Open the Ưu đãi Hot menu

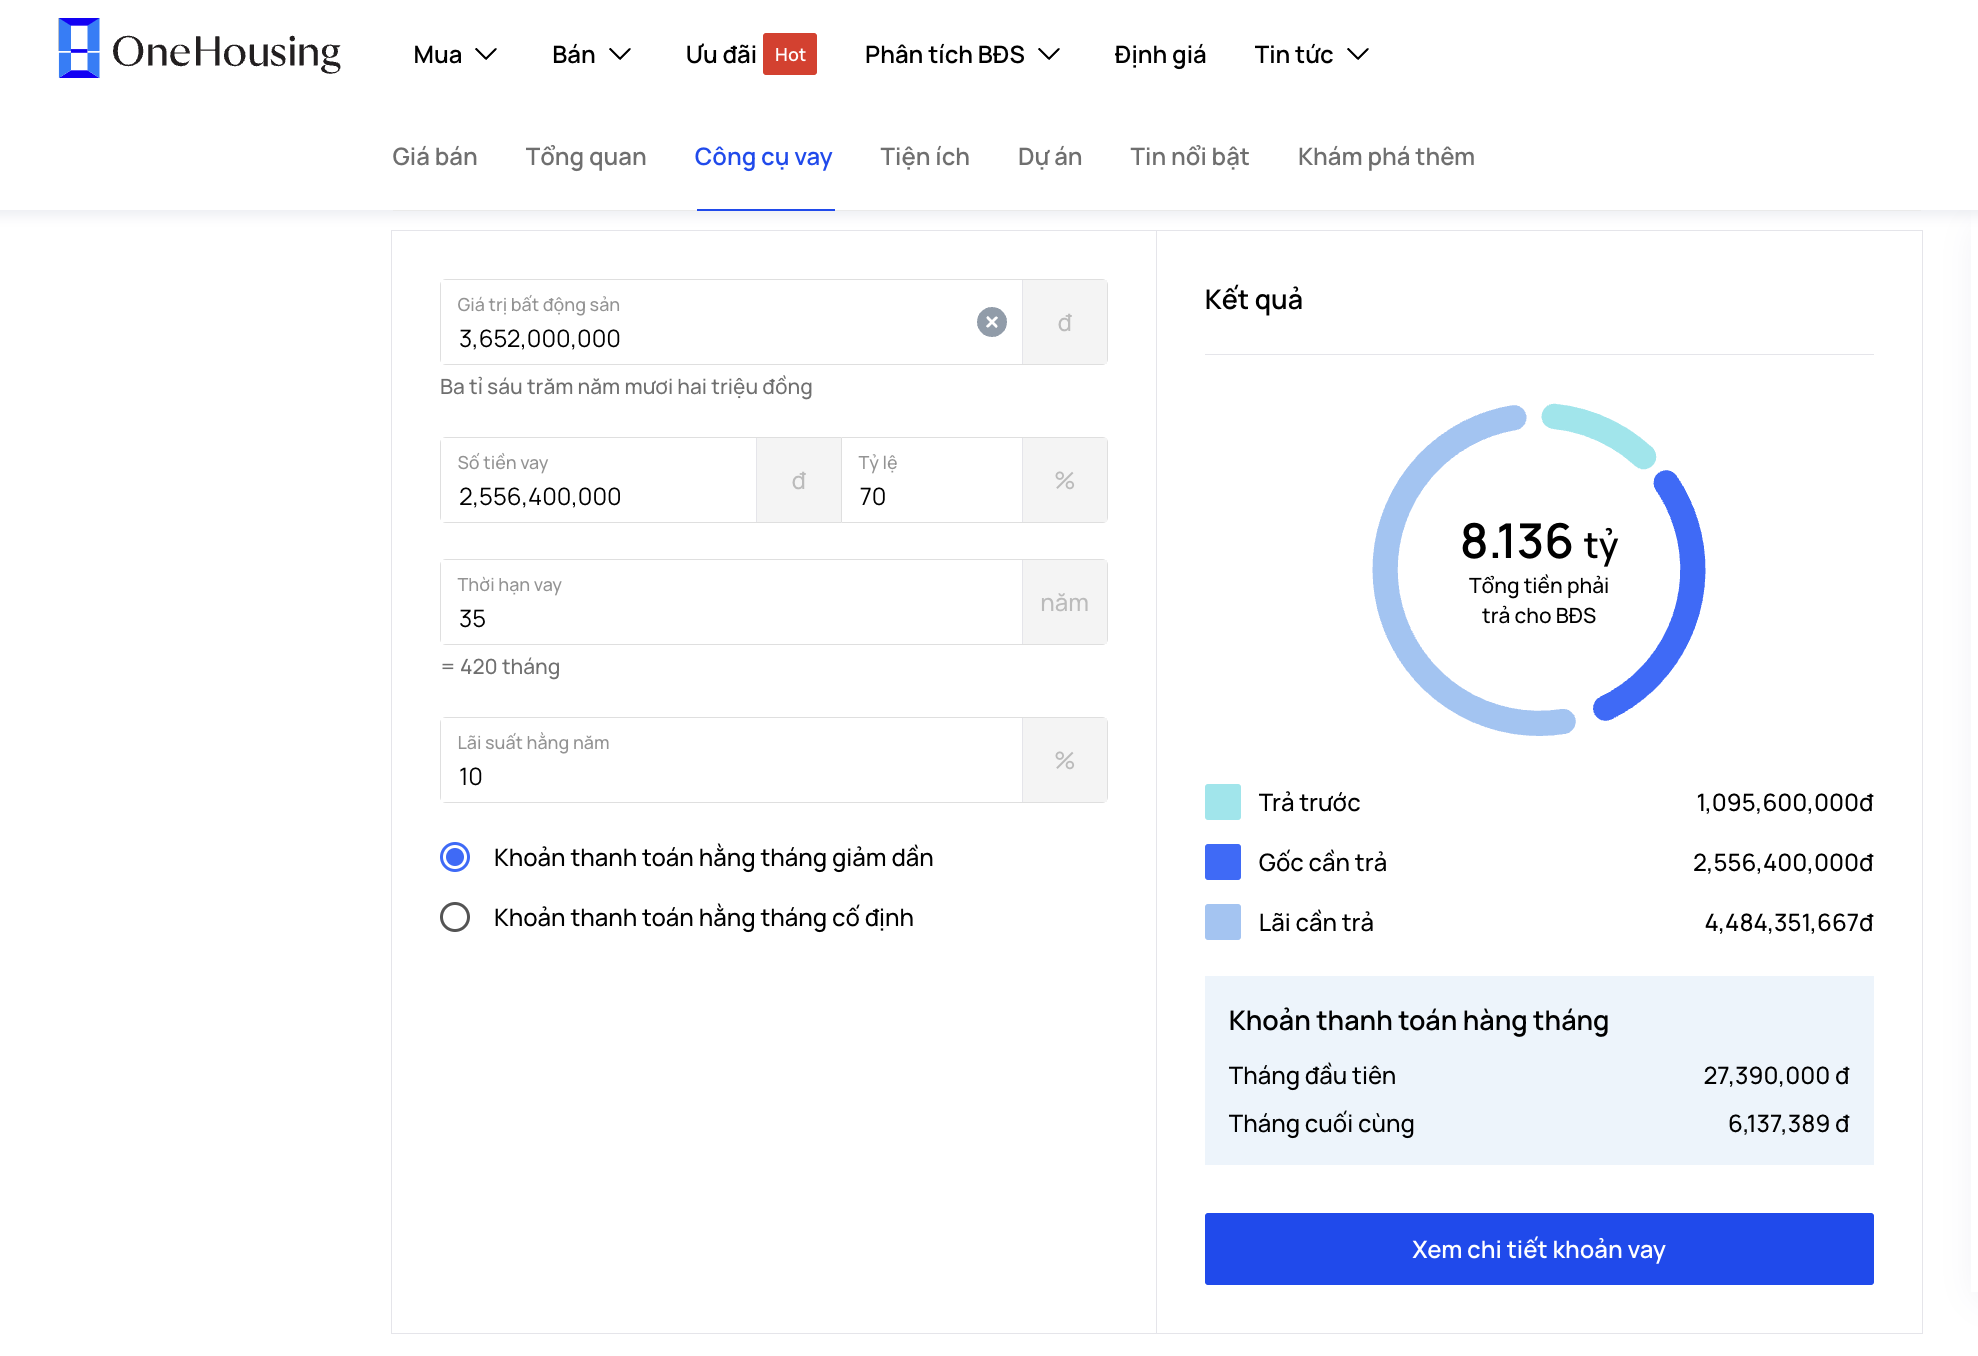pyautogui.click(x=750, y=54)
